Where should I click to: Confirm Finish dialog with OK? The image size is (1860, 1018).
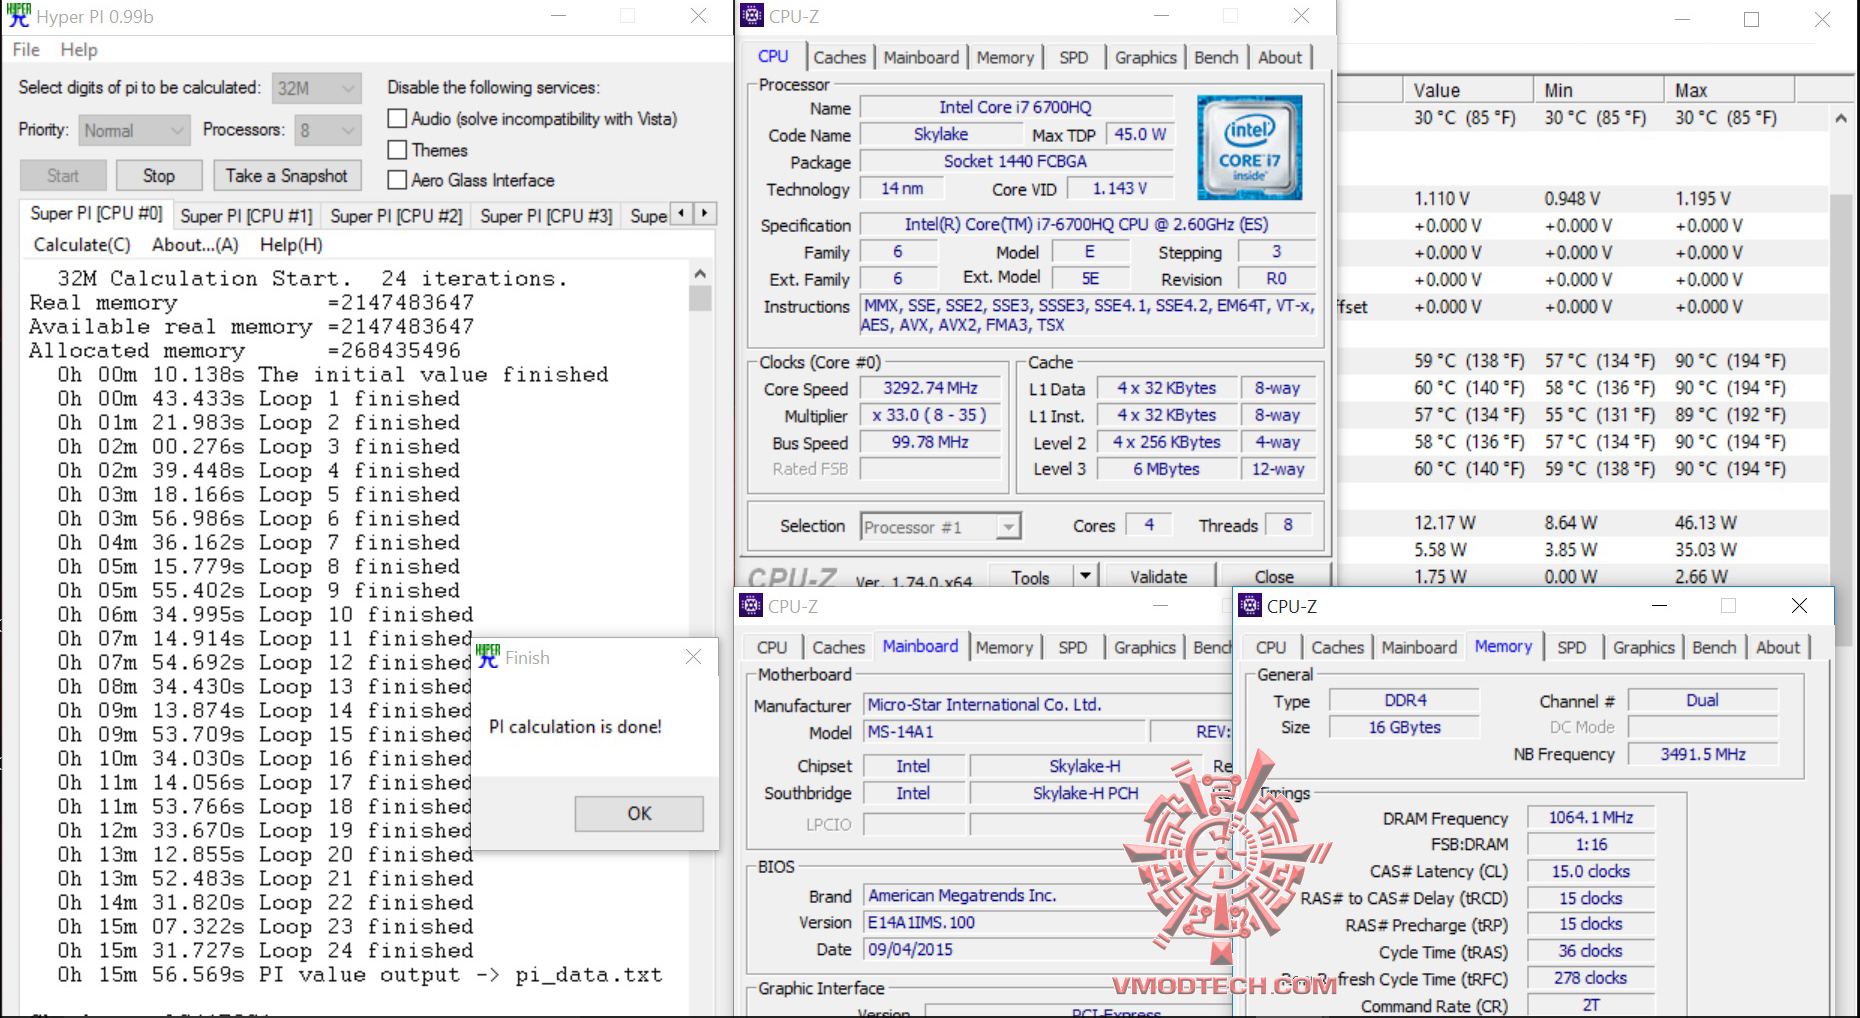[639, 814]
